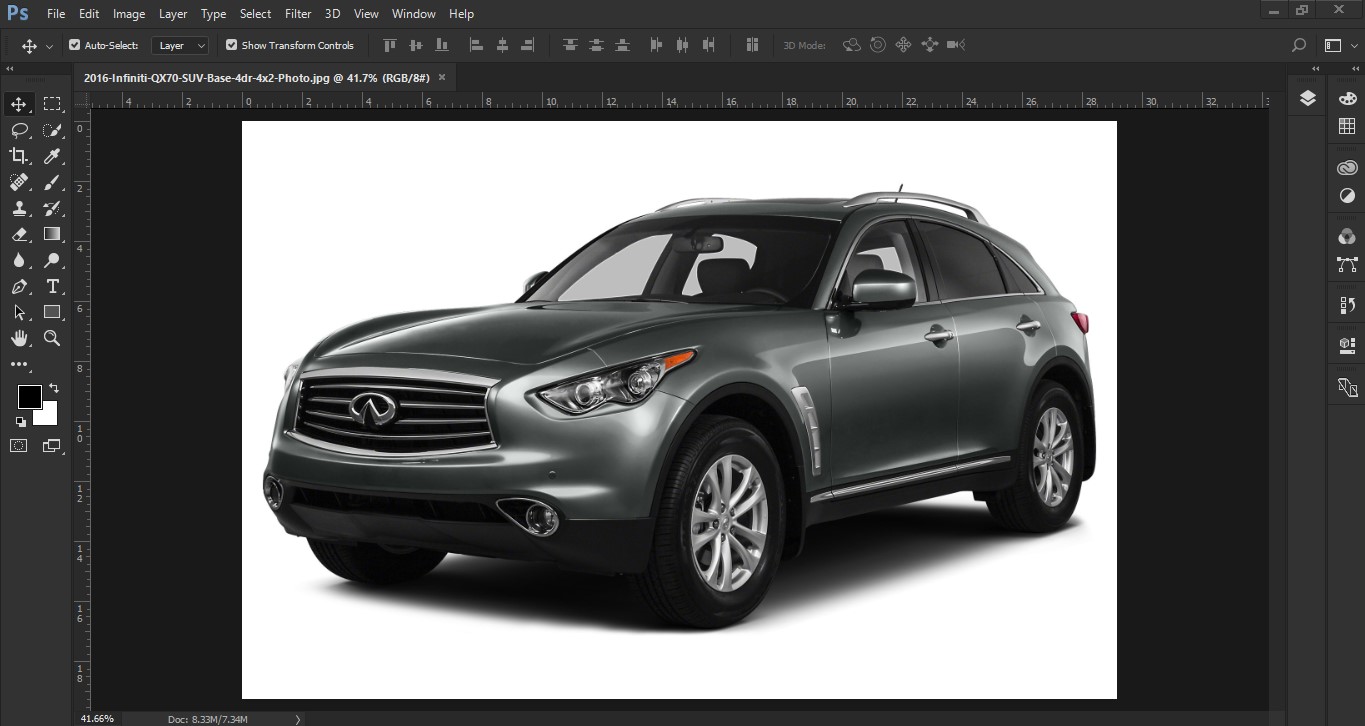Select the Pen tool

point(19,286)
